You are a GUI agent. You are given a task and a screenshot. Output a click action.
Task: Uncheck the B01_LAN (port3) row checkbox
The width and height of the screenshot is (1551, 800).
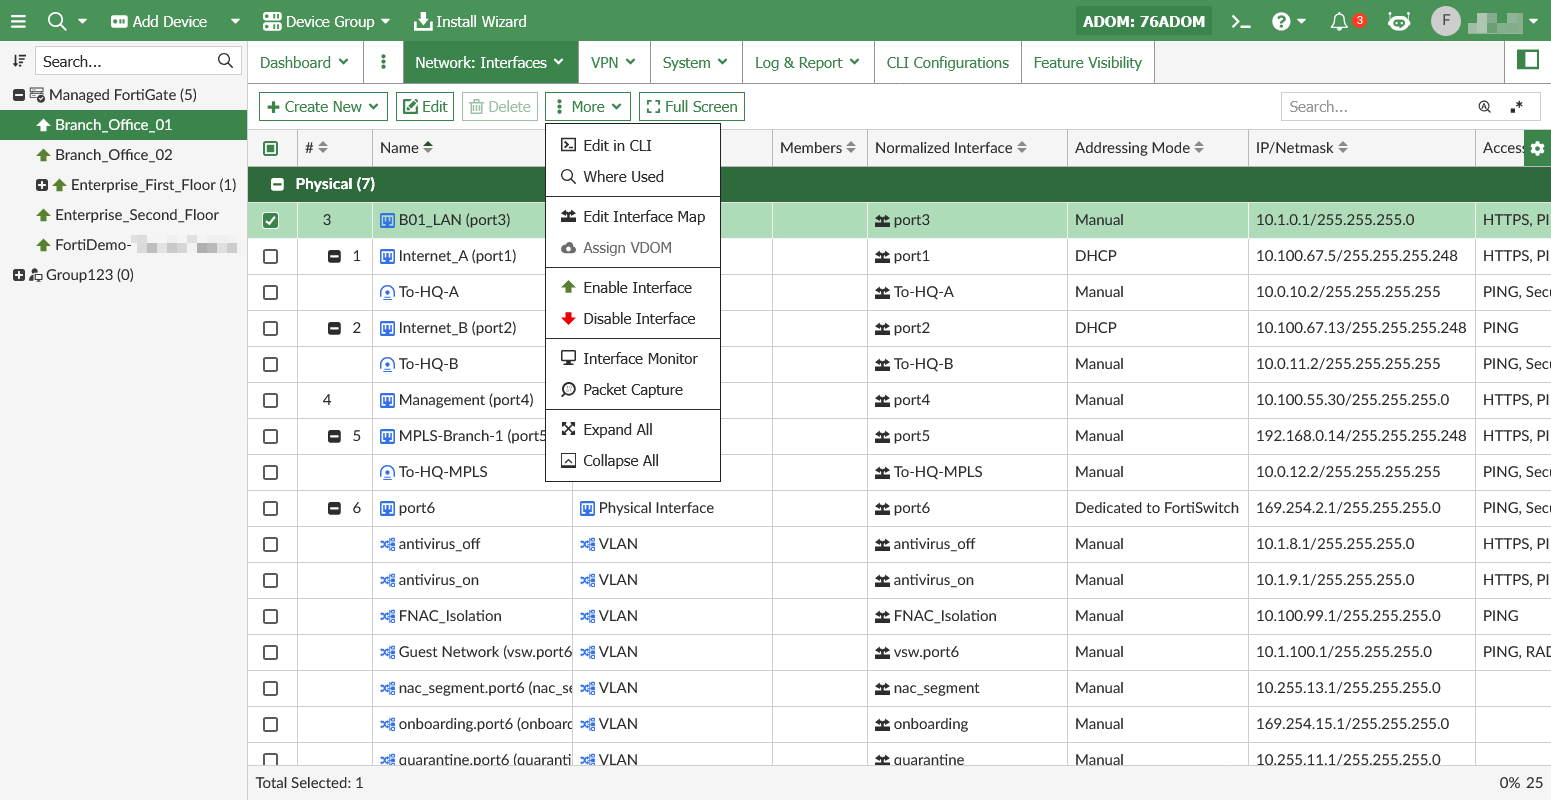(271, 220)
